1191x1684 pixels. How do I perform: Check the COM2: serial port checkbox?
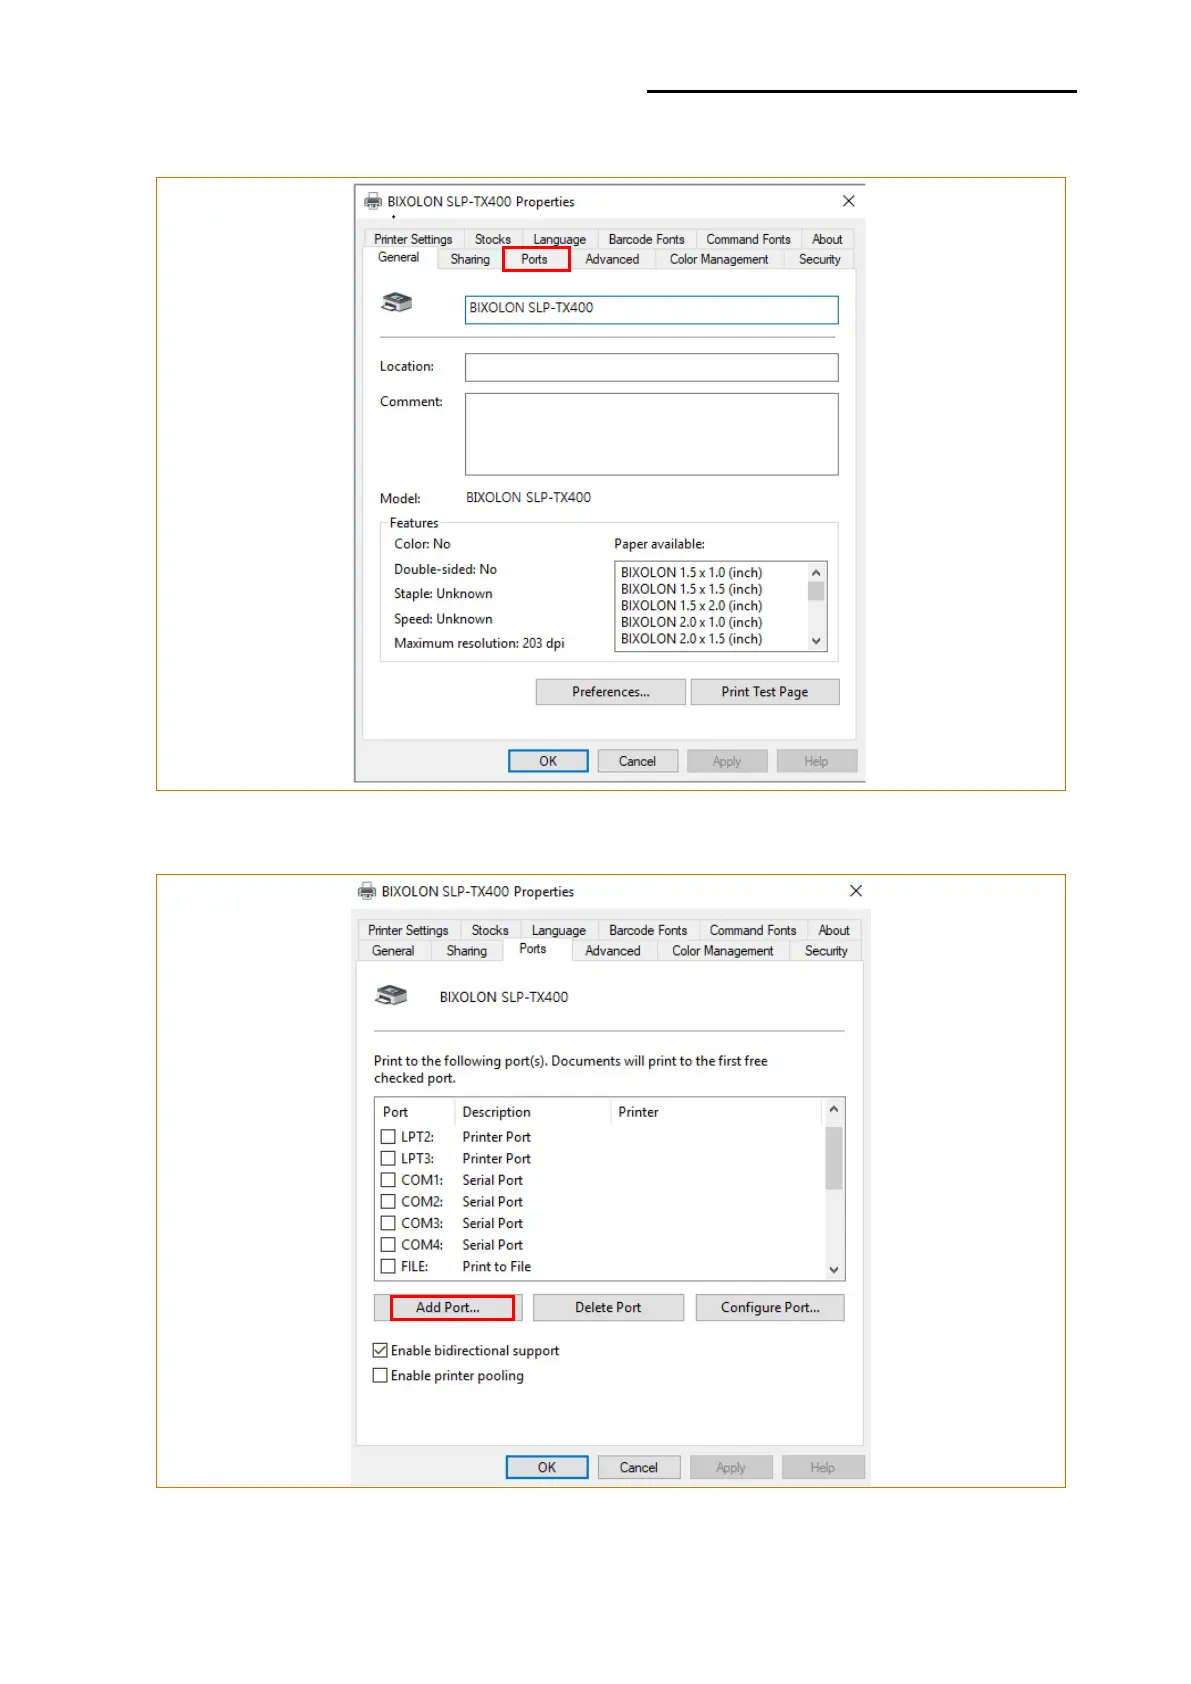pyautogui.click(x=388, y=1201)
